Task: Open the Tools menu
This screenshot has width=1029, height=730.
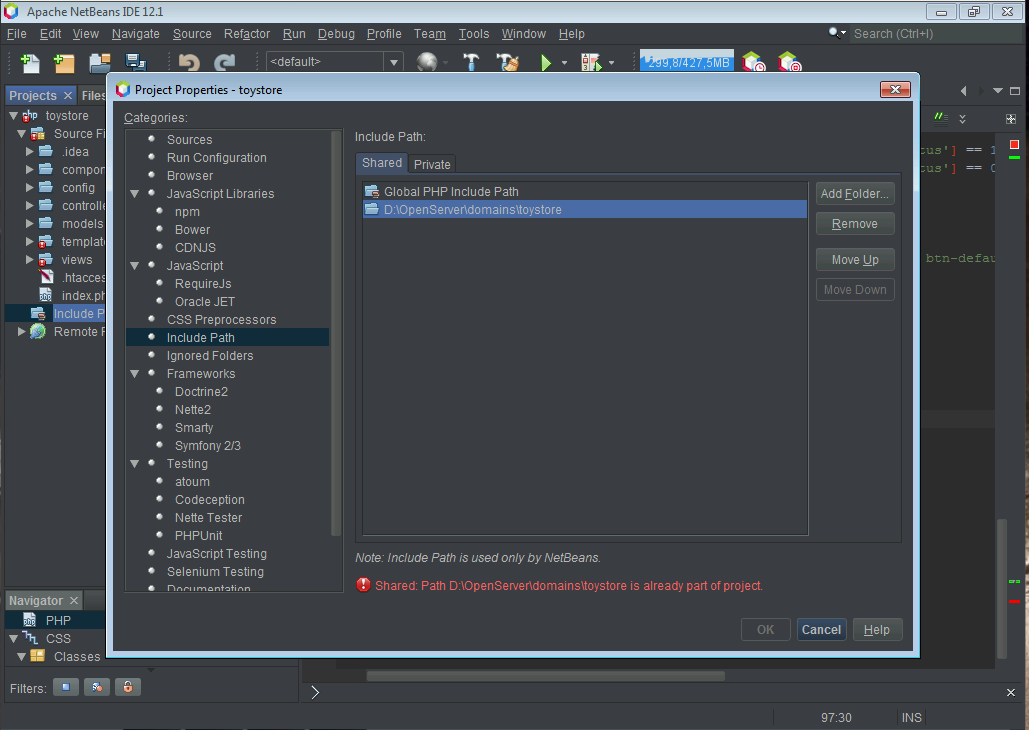Action: 474,33
